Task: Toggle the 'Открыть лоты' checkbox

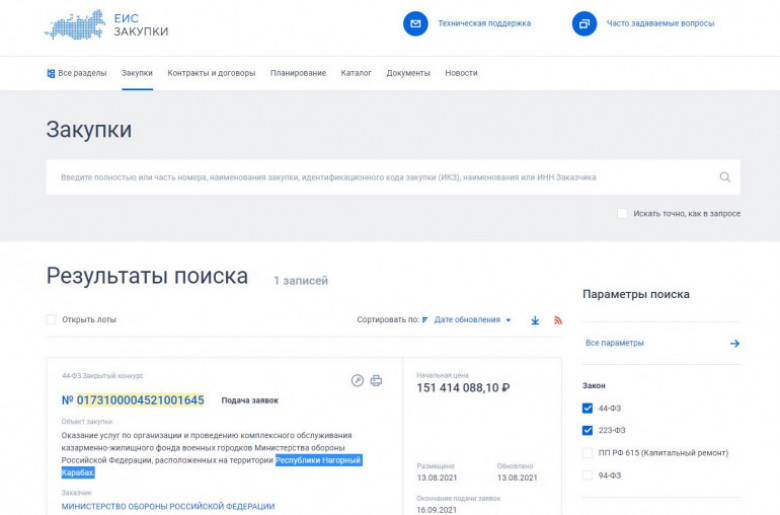Action: (51, 320)
